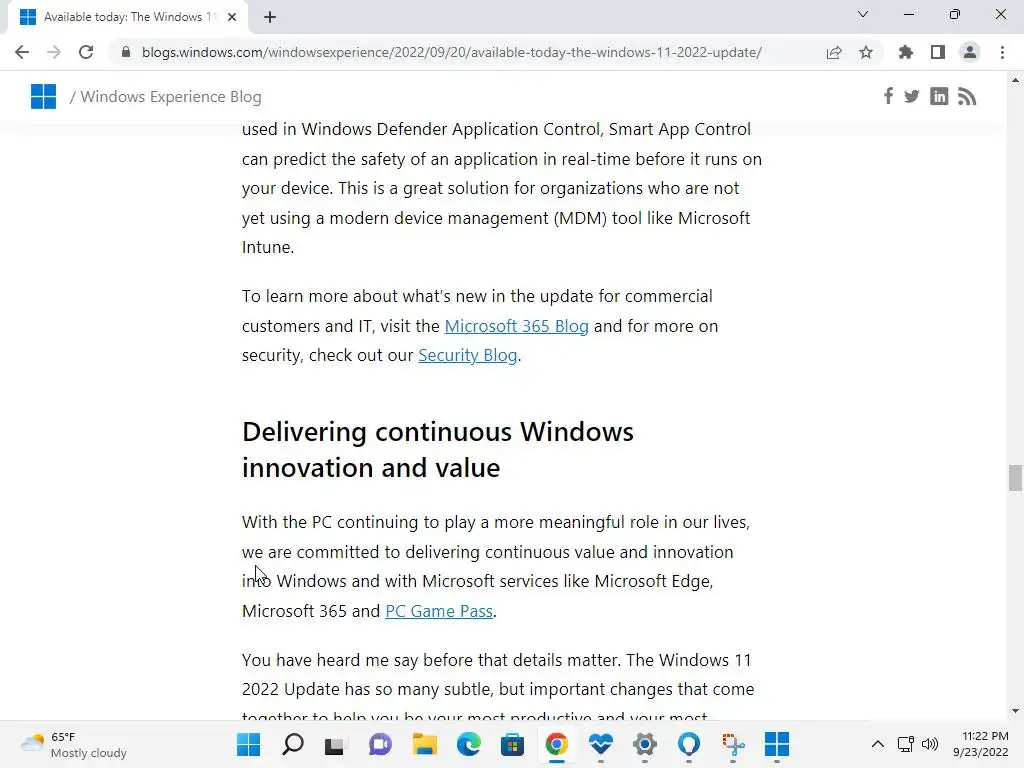Open the Chrome three-dot menu
Viewport: 1024px width, 768px height.
click(1002, 52)
